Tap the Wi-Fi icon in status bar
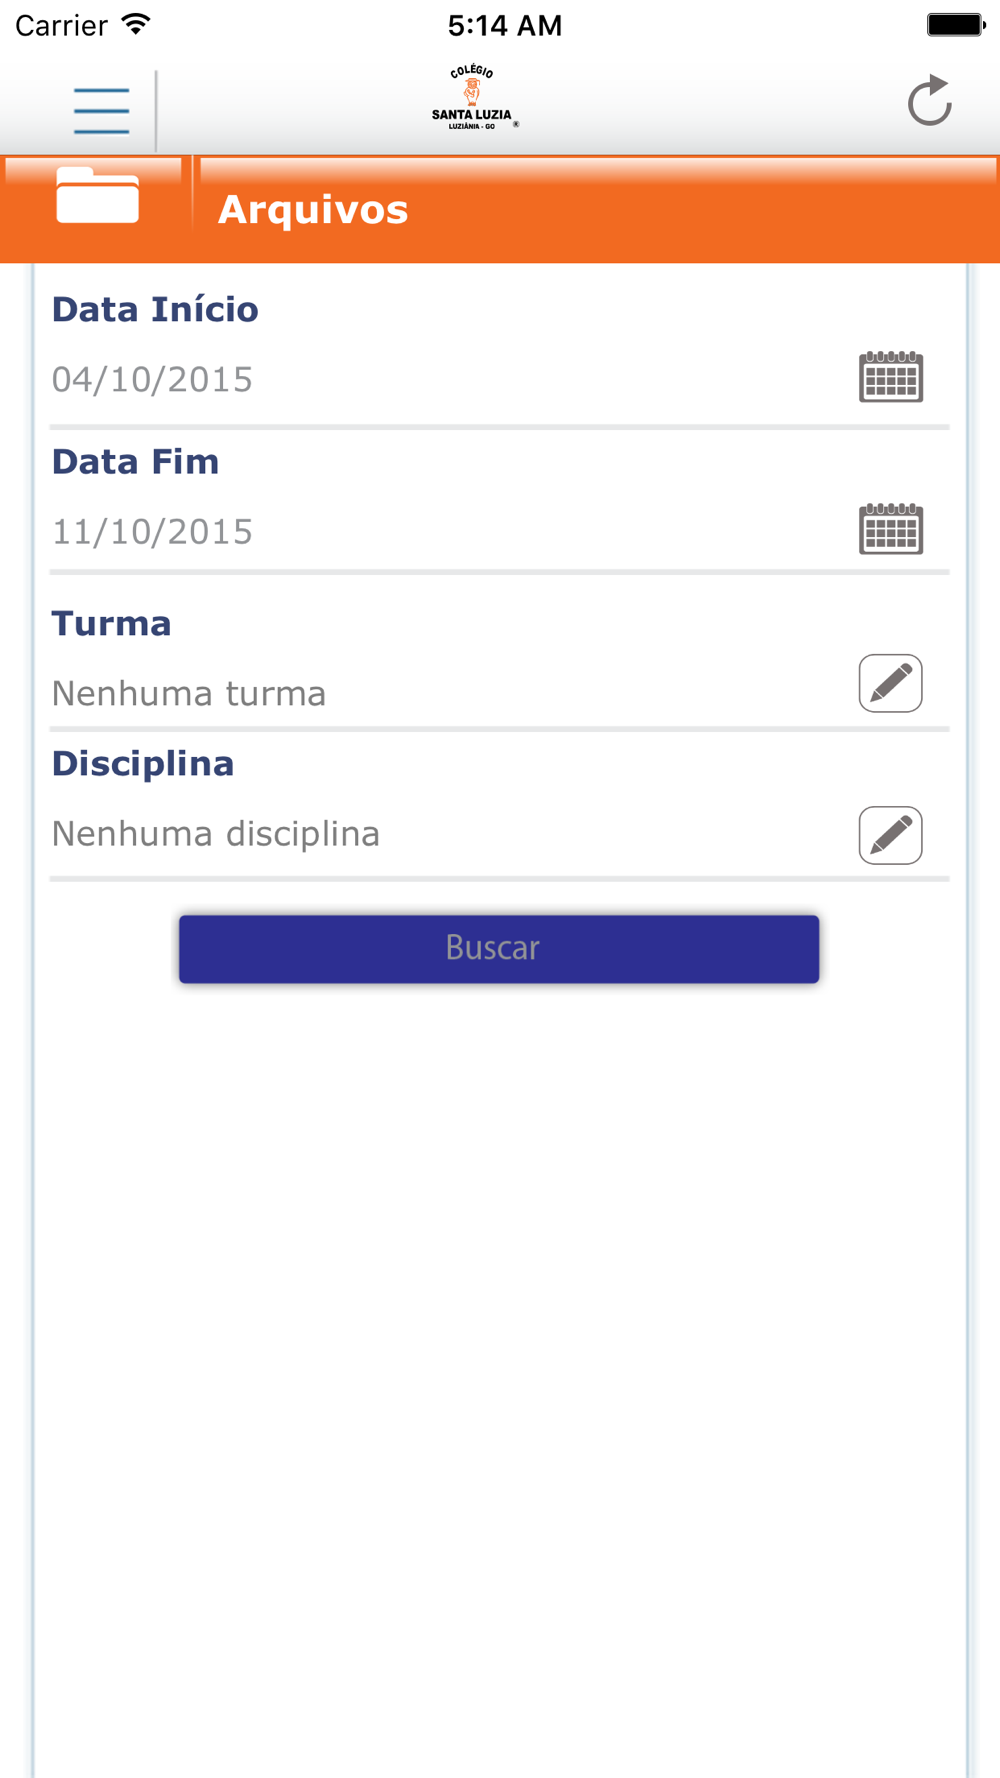The height and width of the screenshot is (1778, 1000). (136, 24)
